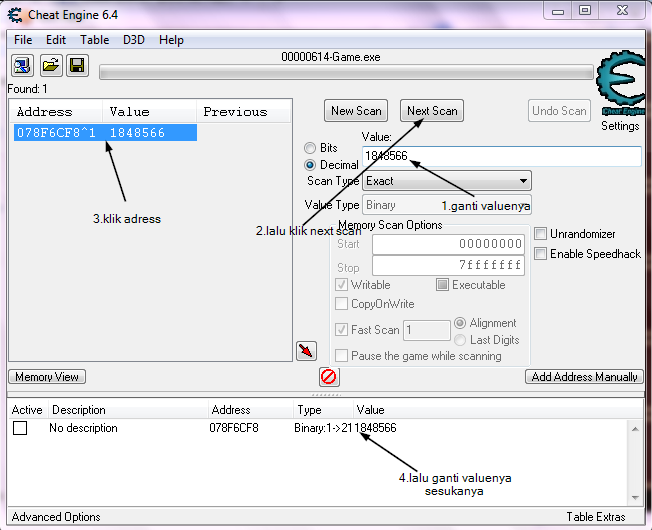Click 078F6CF8 address in cheat table

pos(234,428)
